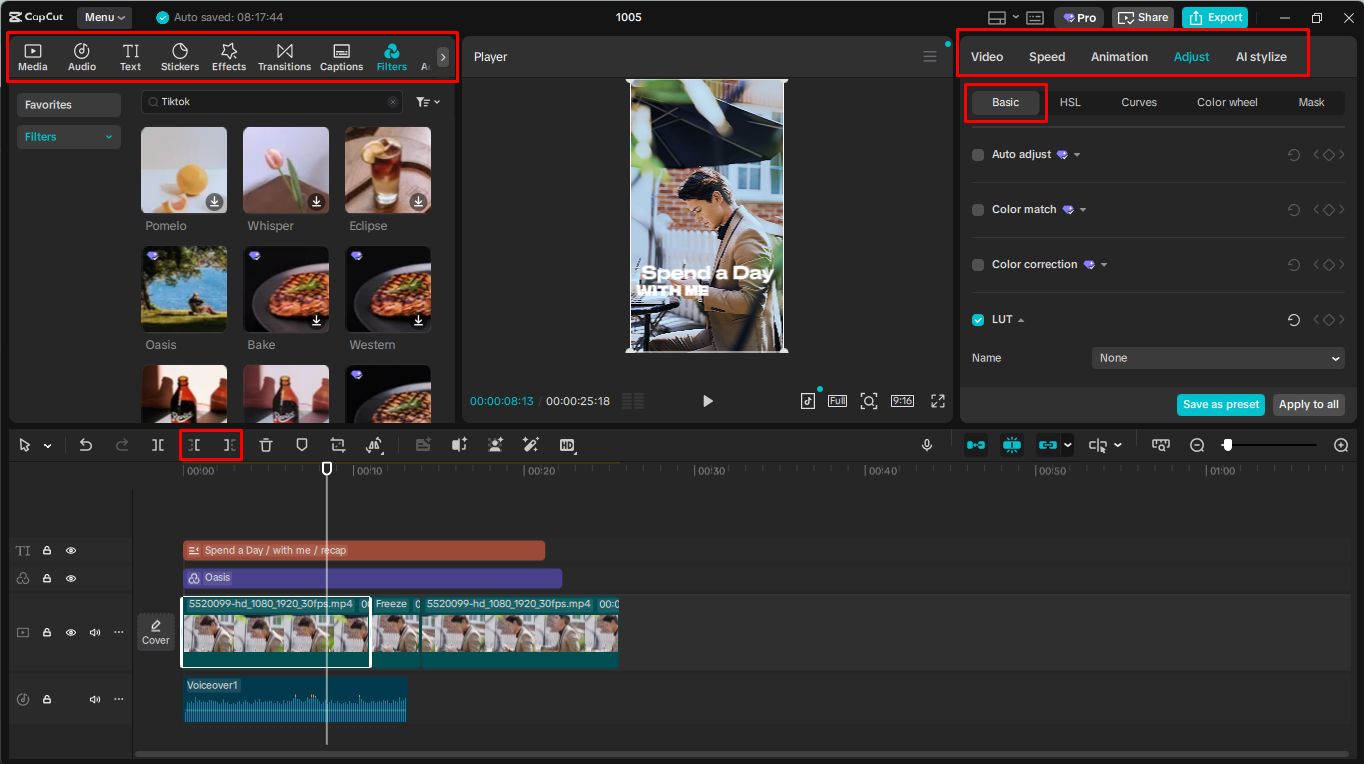This screenshot has width=1364, height=764.
Task: Open the LUT Name dropdown showing None
Action: click(x=1217, y=357)
